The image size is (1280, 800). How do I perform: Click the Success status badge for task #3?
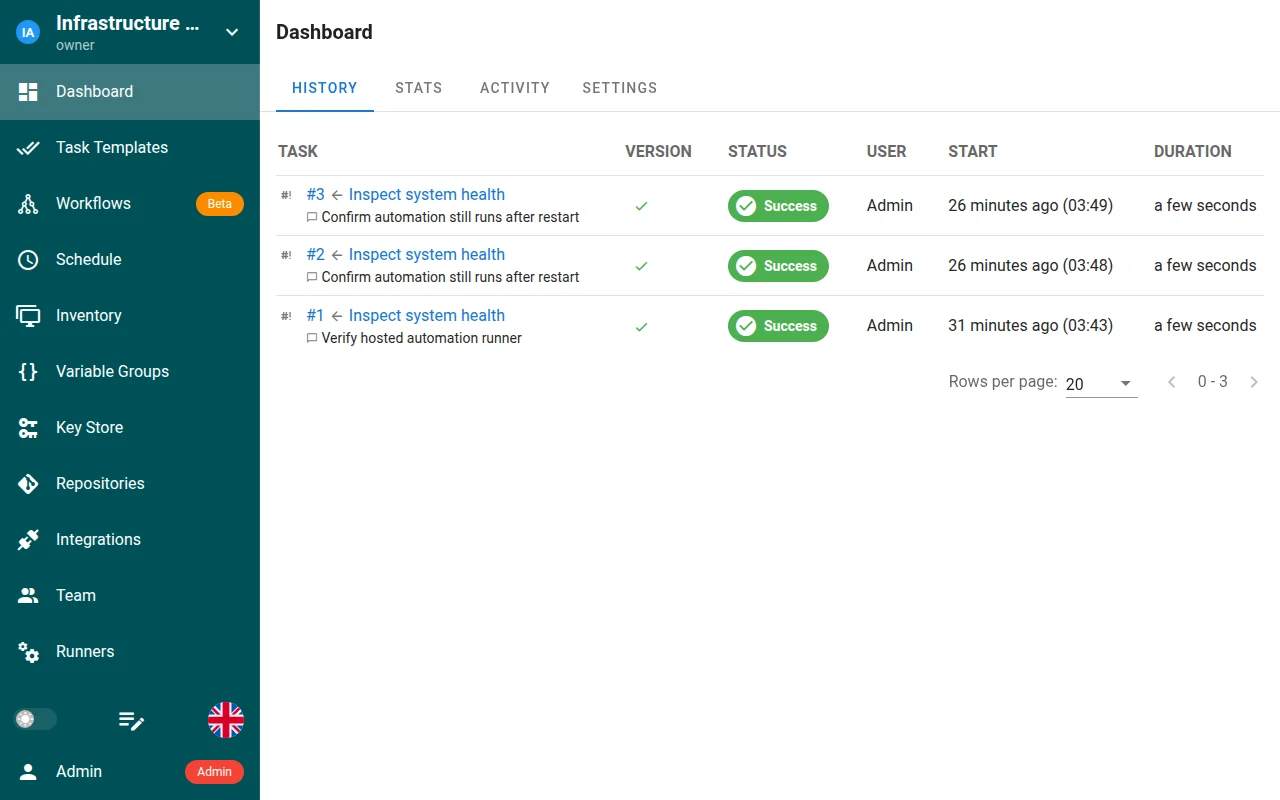point(778,206)
